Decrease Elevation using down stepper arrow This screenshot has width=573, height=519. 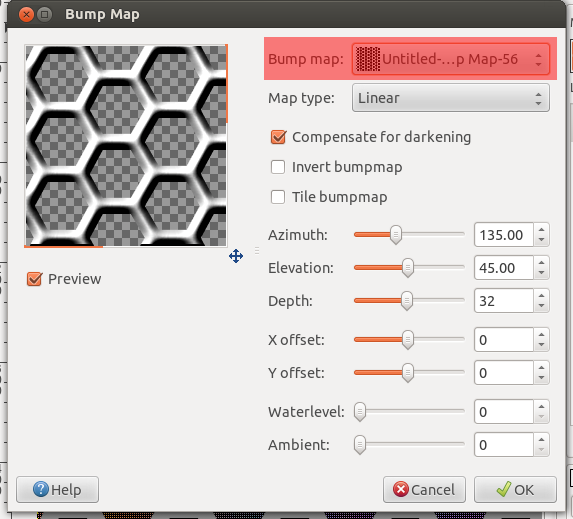(541, 273)
